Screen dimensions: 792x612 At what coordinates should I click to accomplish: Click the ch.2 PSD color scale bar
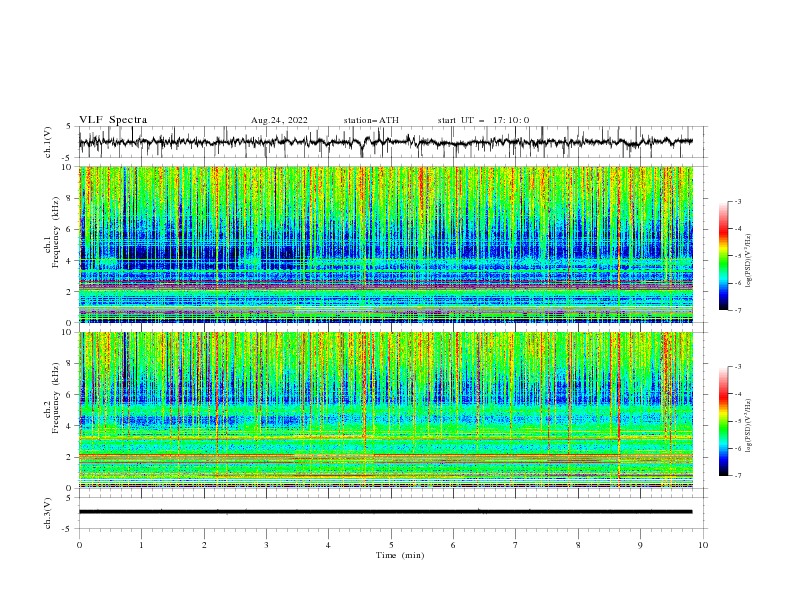[724, 421]
